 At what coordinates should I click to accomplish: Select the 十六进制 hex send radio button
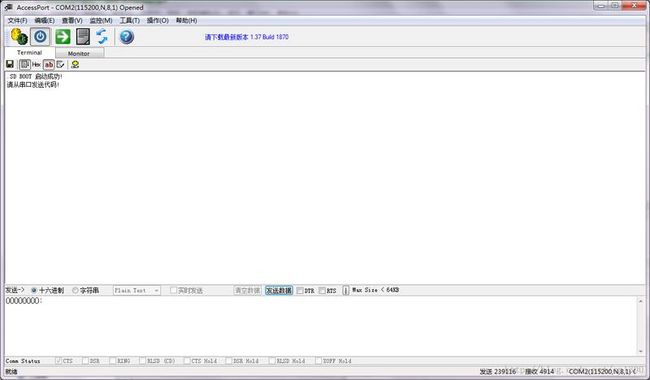click(34, 290)
